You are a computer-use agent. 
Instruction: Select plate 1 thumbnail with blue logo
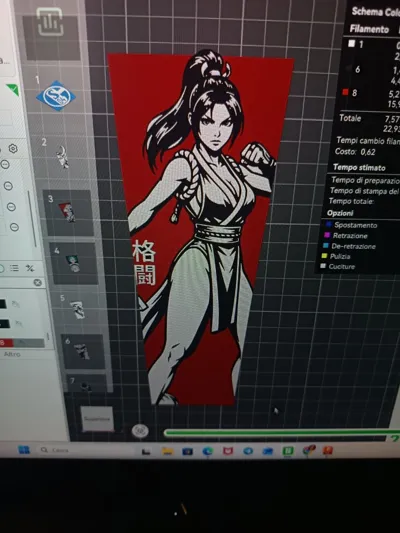[x=55, y=96]
